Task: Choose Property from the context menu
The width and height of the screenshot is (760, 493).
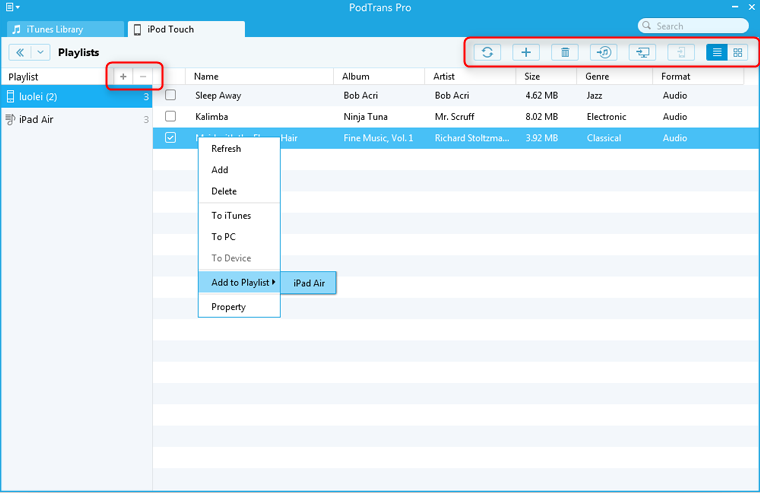Action: point(228,307)
